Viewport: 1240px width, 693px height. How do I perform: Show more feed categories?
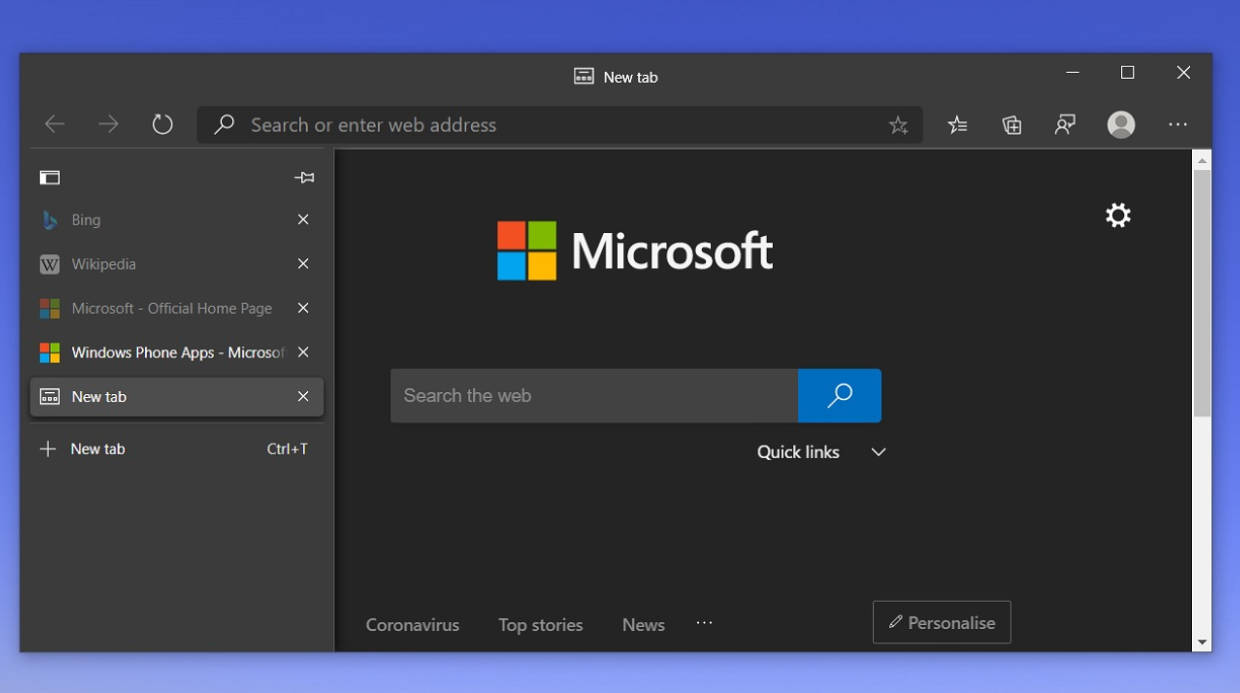pos(705,623)
